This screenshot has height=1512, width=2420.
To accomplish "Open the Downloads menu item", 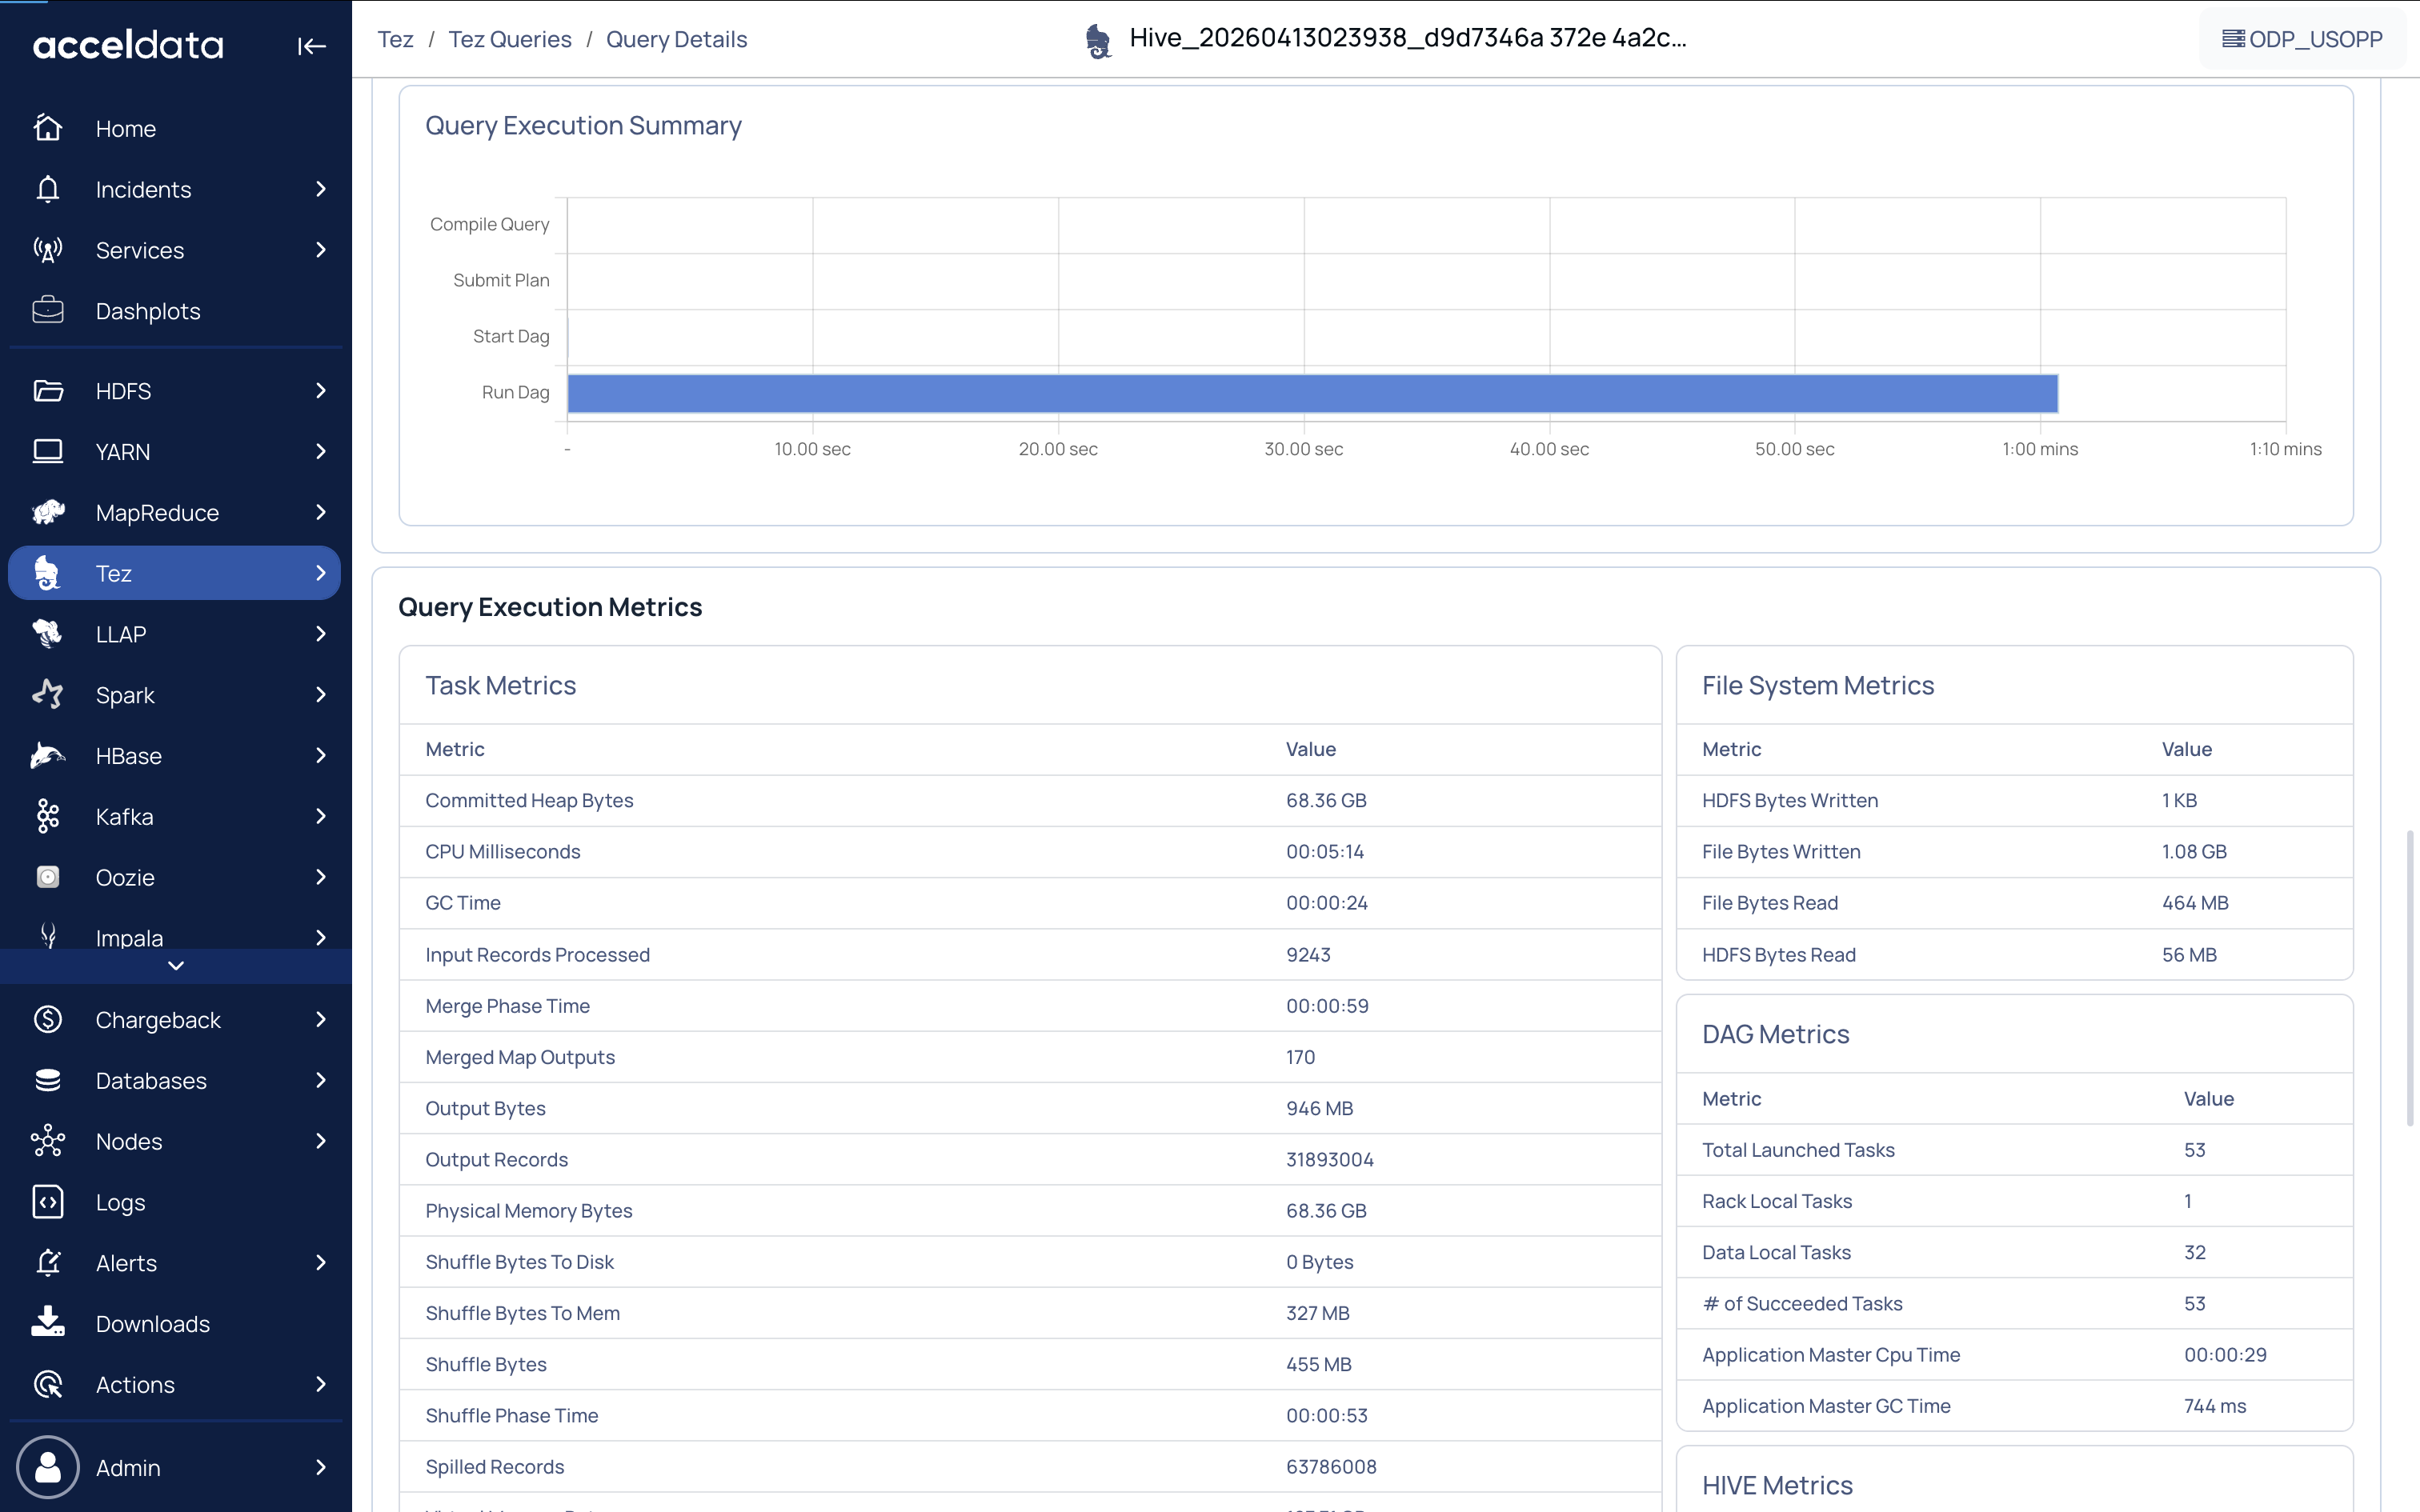I will (175, 1324).
